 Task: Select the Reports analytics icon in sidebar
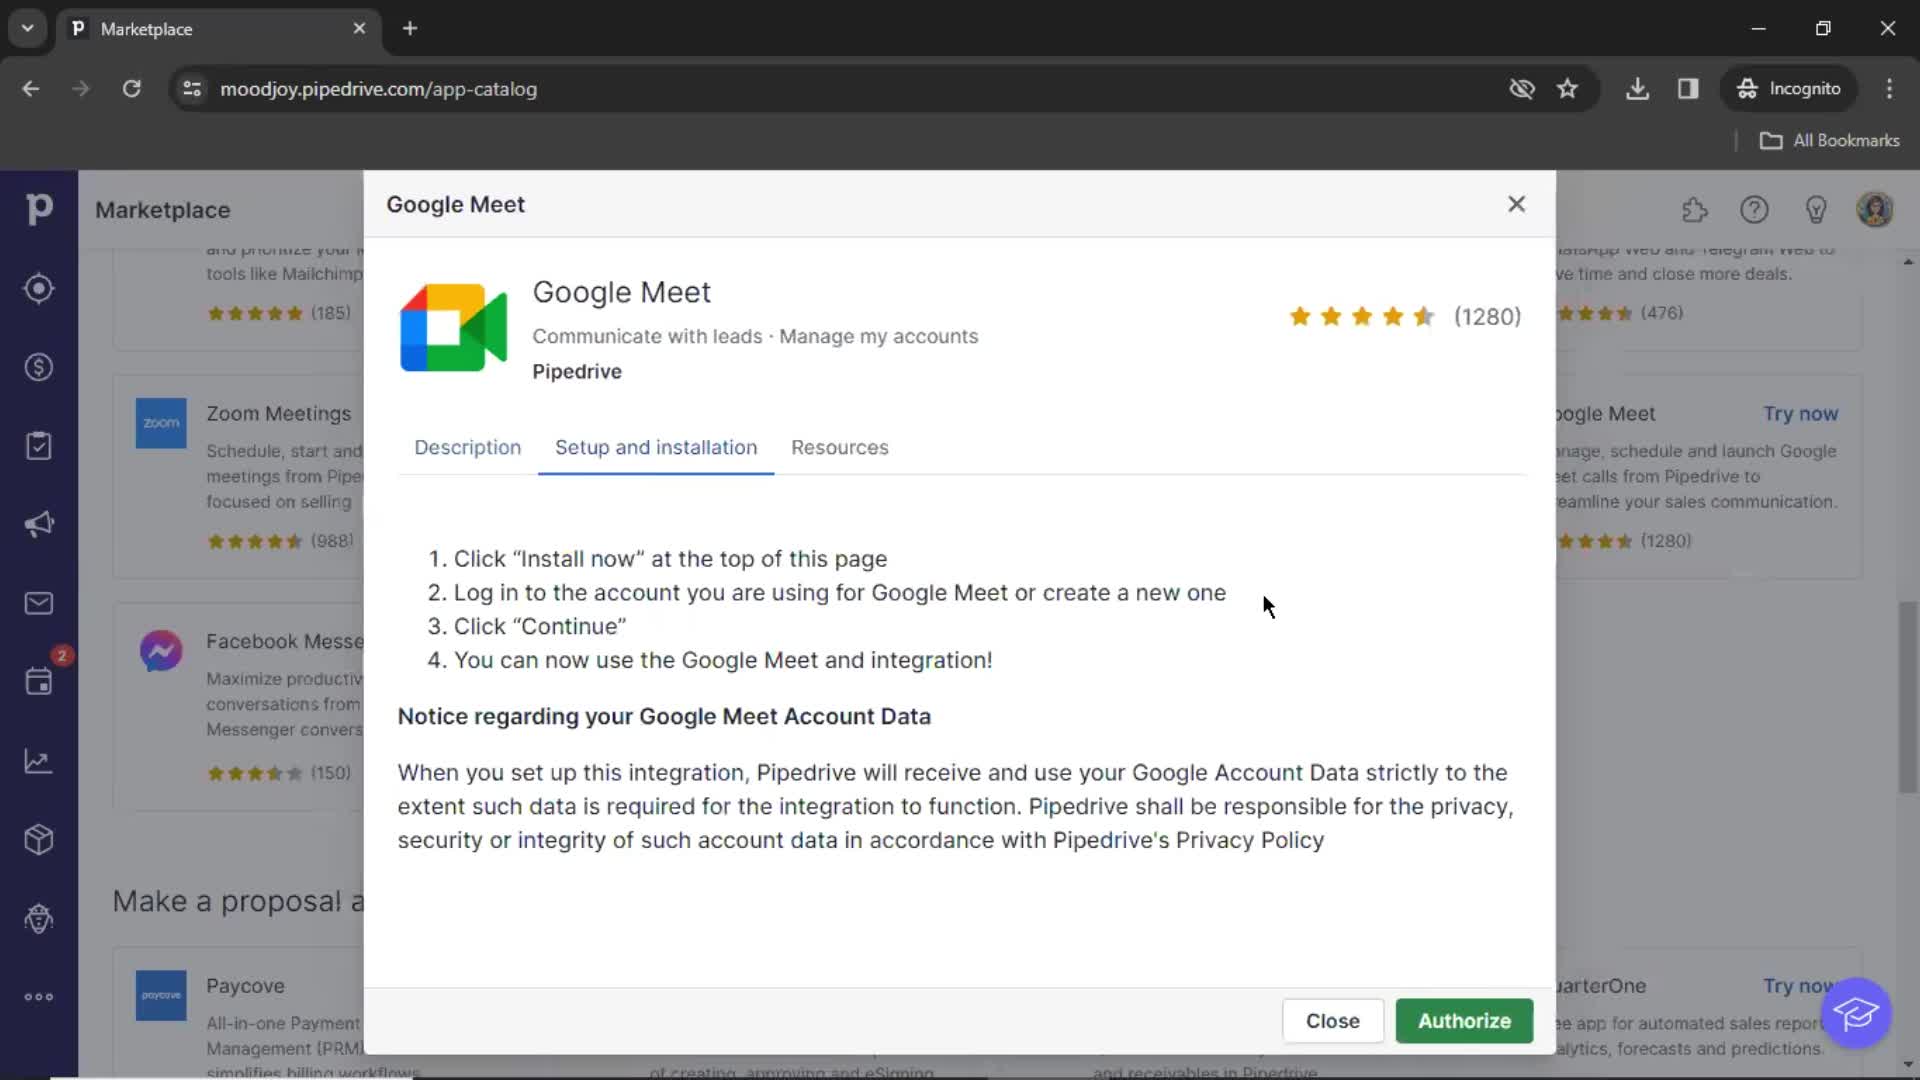tap(38, 761)
